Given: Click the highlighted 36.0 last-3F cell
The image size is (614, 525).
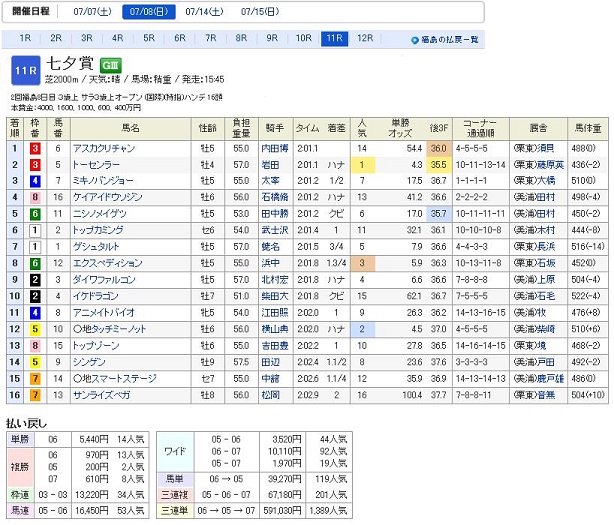Looking at the screenshot, I should (x=437, y=147).
